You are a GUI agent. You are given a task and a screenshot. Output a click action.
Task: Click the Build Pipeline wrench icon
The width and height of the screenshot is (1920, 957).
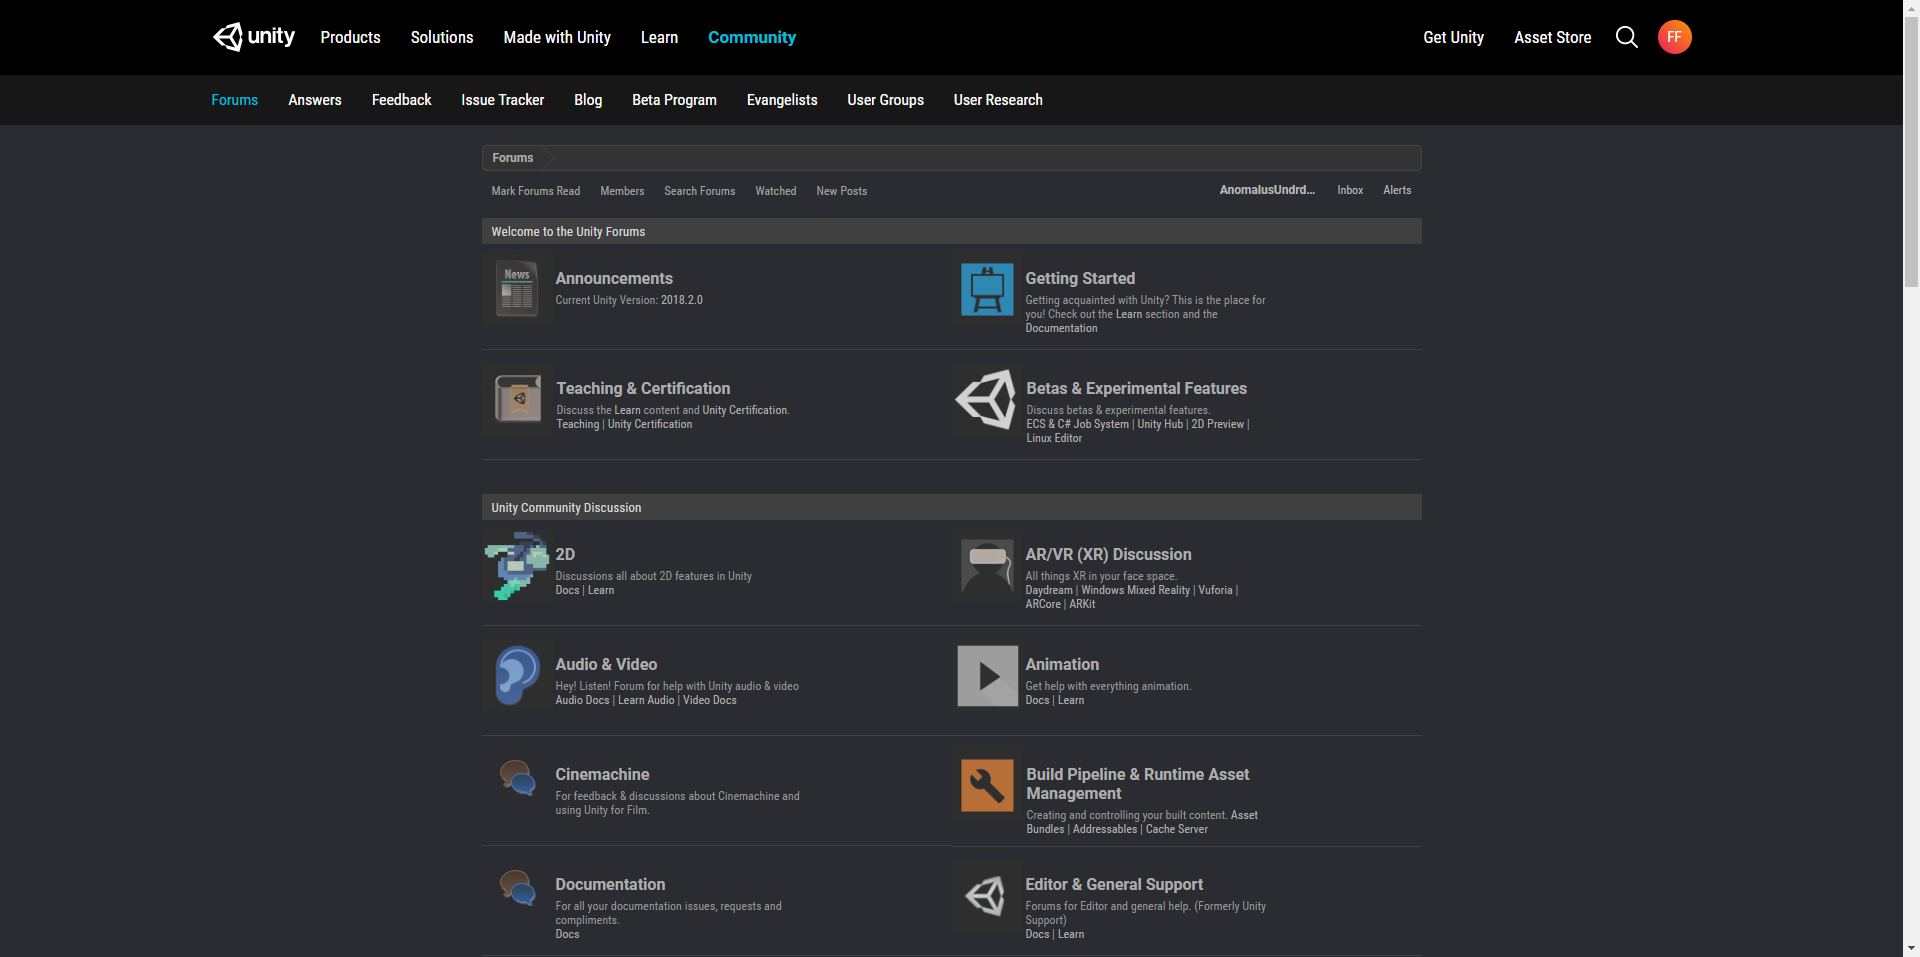coord(987,785)
